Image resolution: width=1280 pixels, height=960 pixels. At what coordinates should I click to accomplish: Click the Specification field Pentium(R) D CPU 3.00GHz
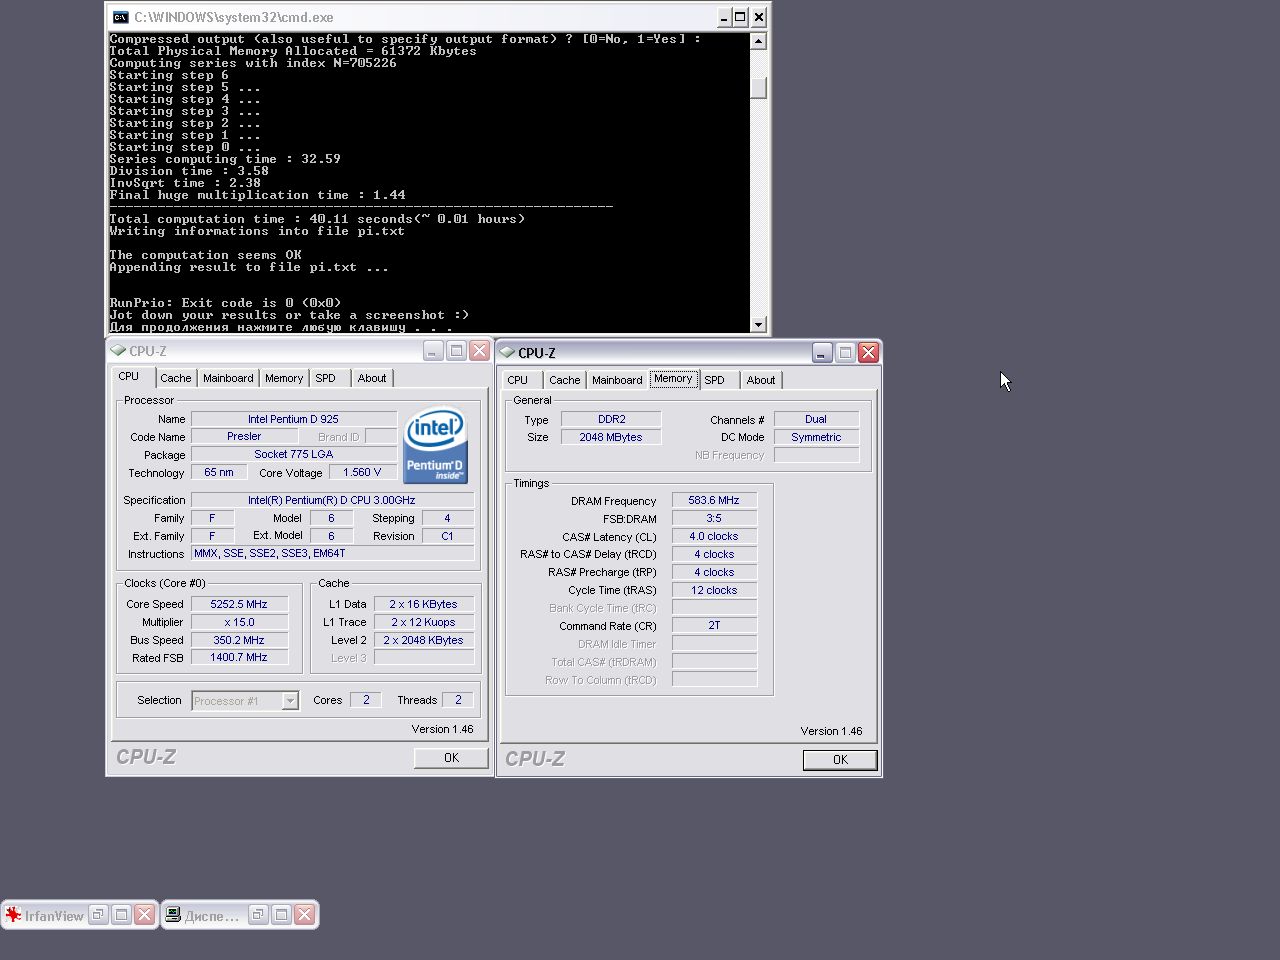click(x=333, y=500)
